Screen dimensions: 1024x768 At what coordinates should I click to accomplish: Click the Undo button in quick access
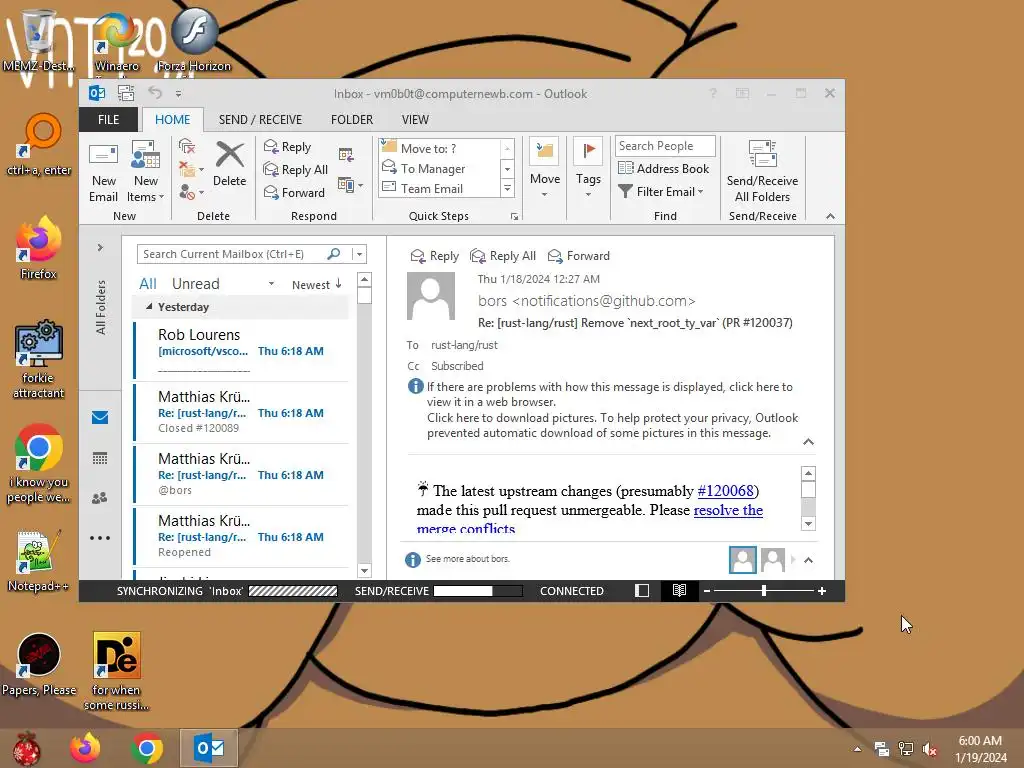pos(155,93)
